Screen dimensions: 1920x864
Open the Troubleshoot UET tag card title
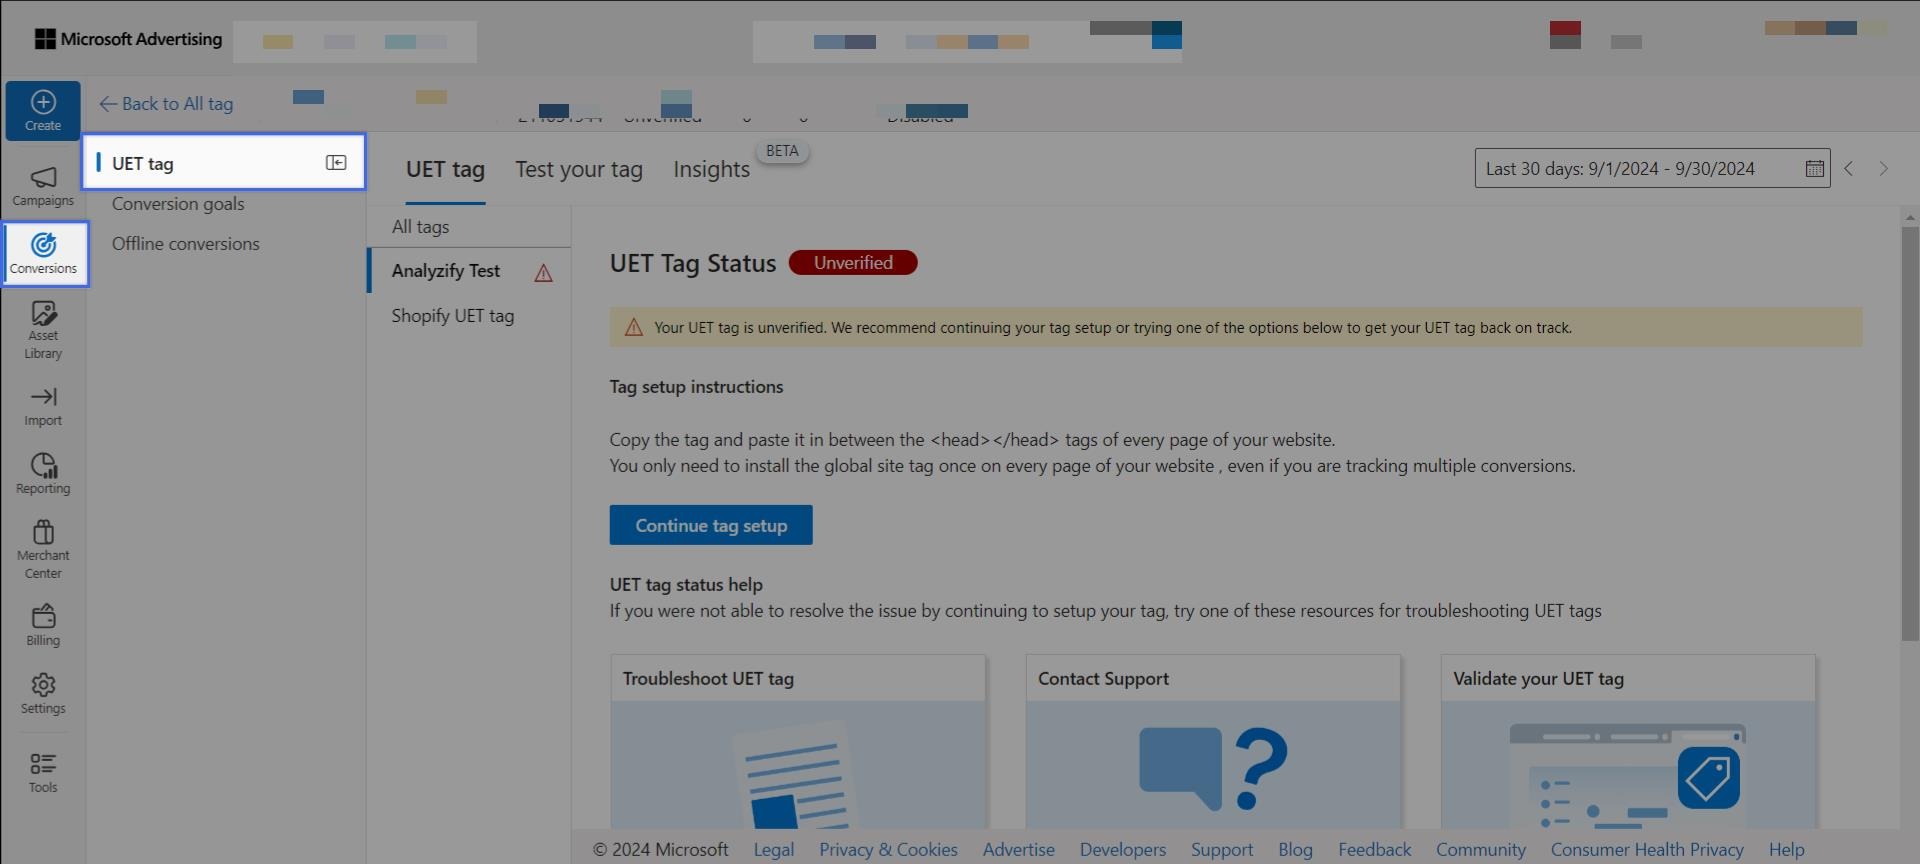(708, 679)
